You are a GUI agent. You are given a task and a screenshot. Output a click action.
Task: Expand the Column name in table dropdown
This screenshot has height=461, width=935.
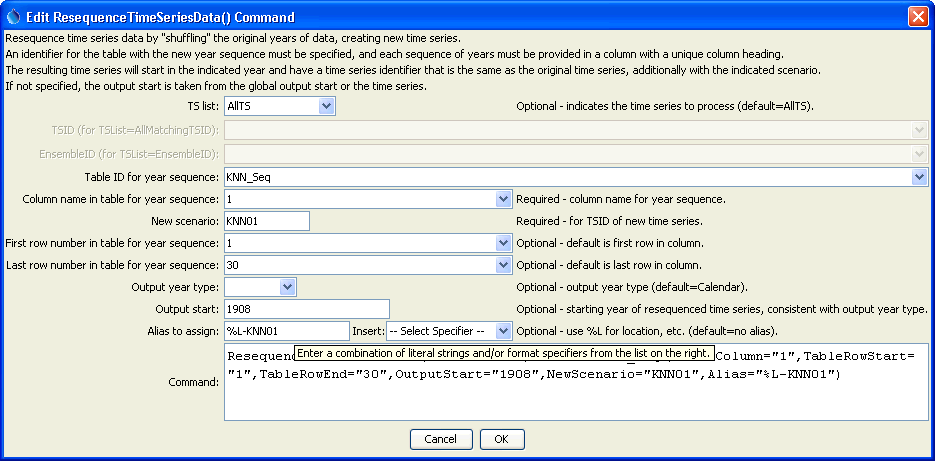point(503,199)
